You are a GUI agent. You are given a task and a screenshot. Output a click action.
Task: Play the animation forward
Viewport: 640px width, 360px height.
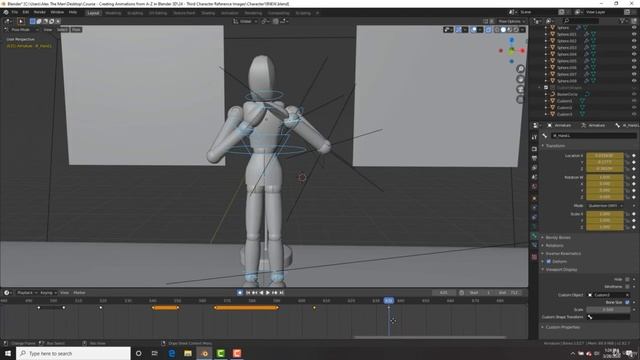click(x=268, y=293)
